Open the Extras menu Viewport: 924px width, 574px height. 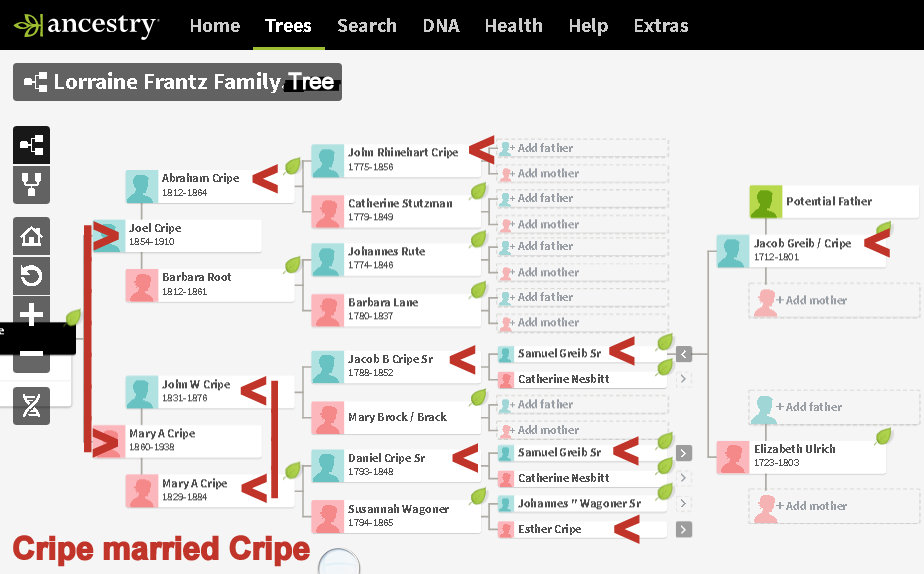(661, 26)
